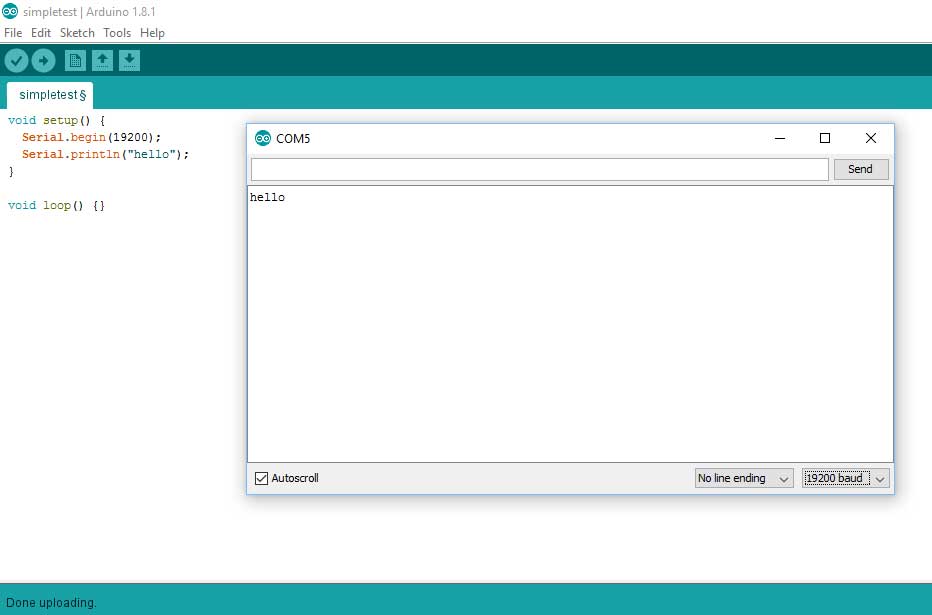Click the Upload arrow icon

point(43,60)
